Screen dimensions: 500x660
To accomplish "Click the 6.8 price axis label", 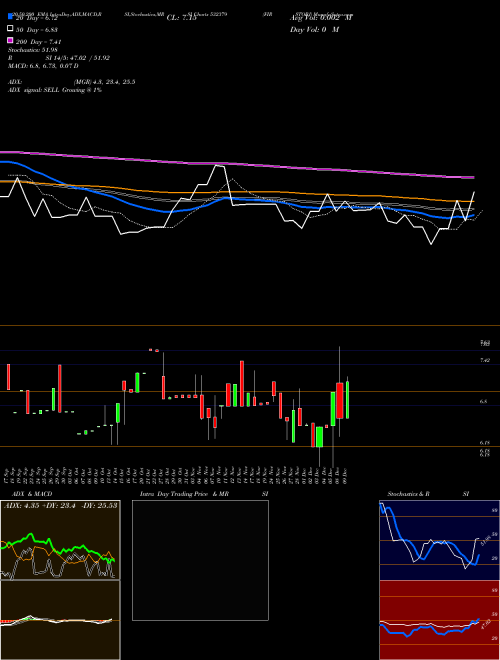I will click(484, 402).
